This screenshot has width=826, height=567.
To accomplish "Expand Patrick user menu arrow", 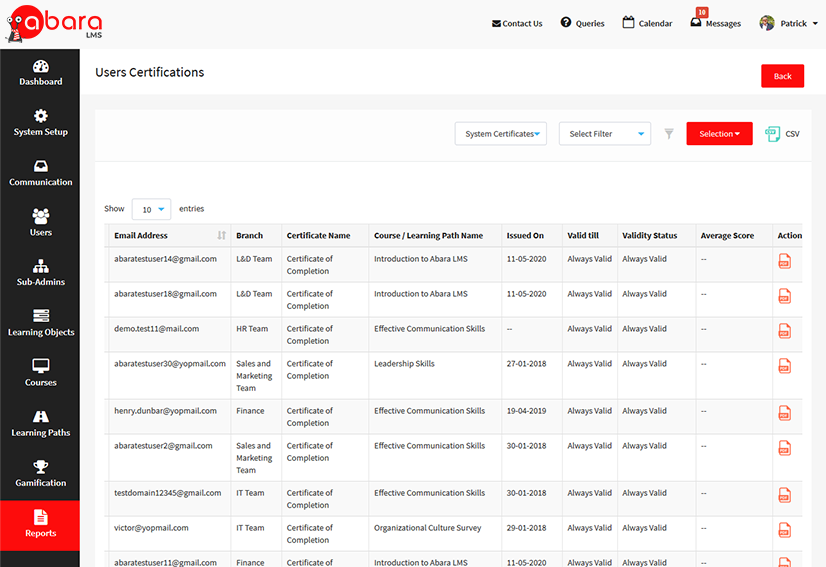I will click(x=815, y=23).
